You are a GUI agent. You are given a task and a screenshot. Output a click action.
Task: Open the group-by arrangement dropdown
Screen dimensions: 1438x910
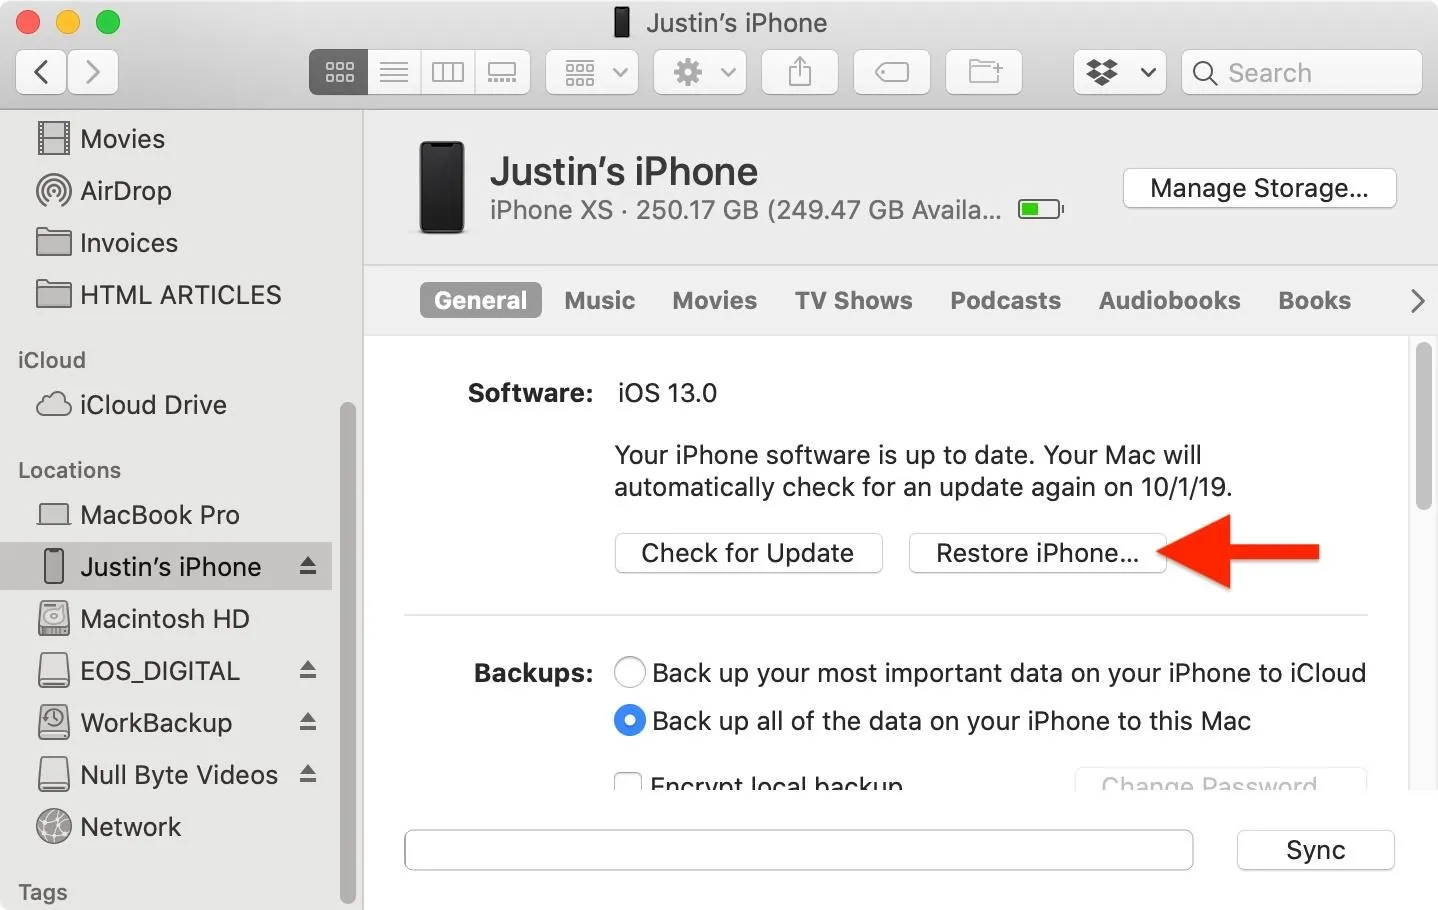pyautogui.click(x=592, y=72)
